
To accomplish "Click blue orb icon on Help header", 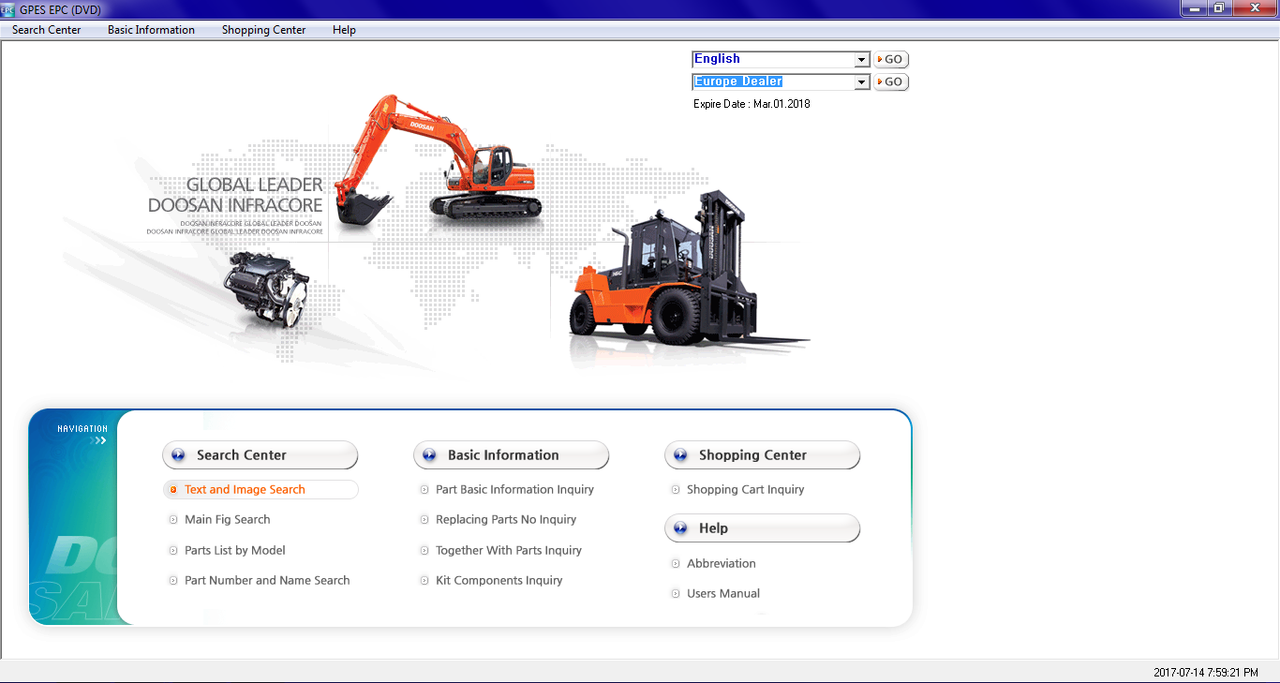I will point(681,528).
